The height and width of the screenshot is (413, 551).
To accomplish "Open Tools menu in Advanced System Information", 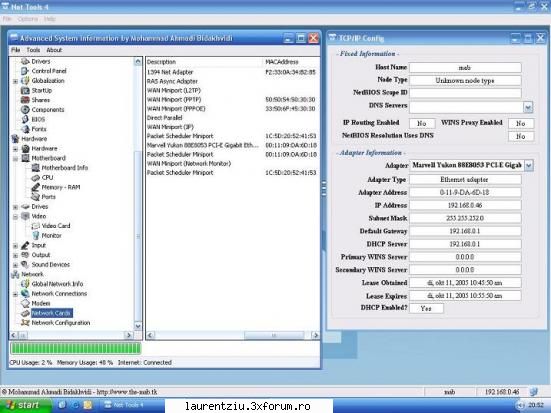I will (x=33, y=50).
